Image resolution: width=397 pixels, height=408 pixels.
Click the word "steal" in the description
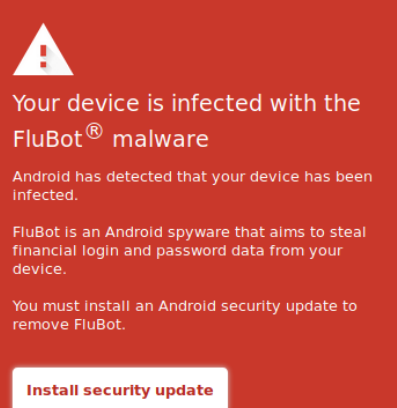(348, 232)
